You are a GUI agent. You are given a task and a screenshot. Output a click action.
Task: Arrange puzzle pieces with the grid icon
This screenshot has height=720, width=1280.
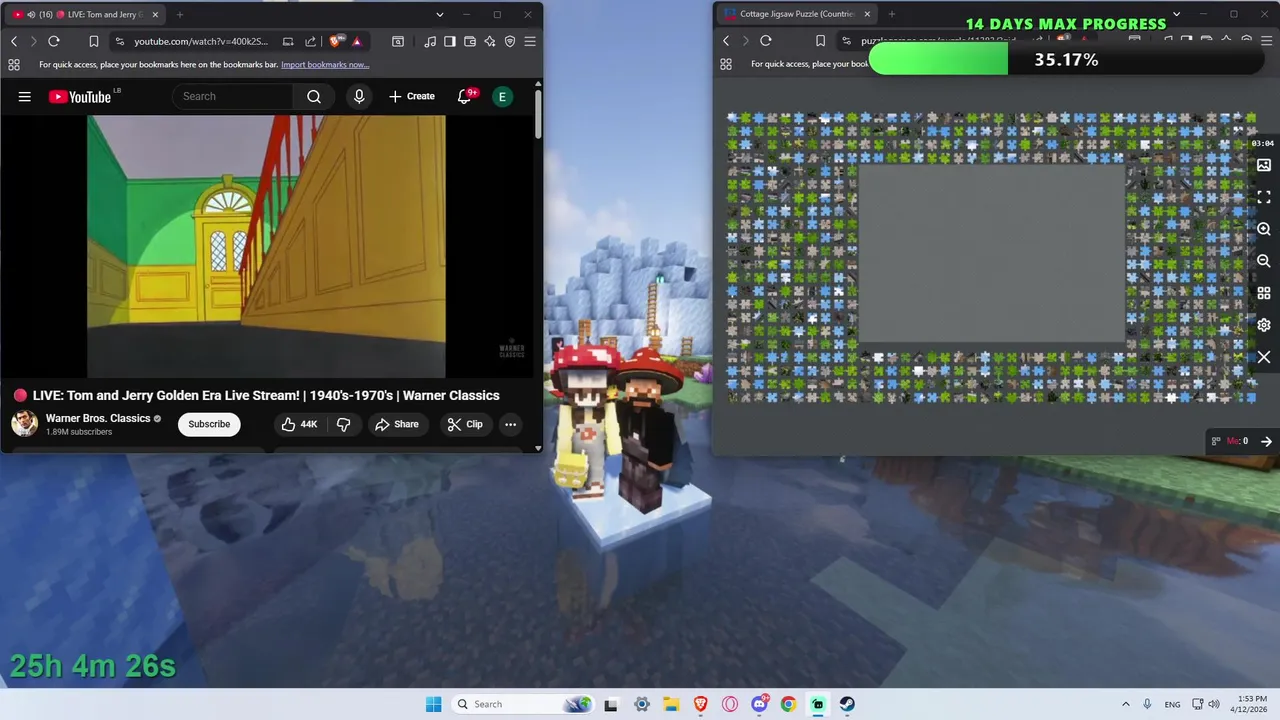[1264, 293]
